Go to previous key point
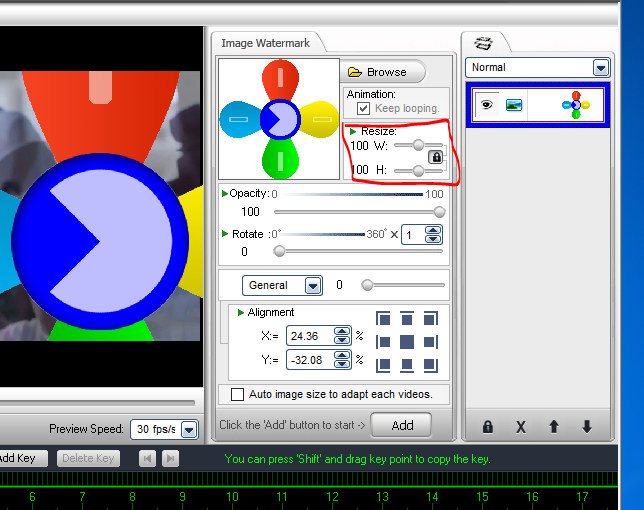Image resolution: width=644 pixels, height=510 pixels. (x=147, y=458)
